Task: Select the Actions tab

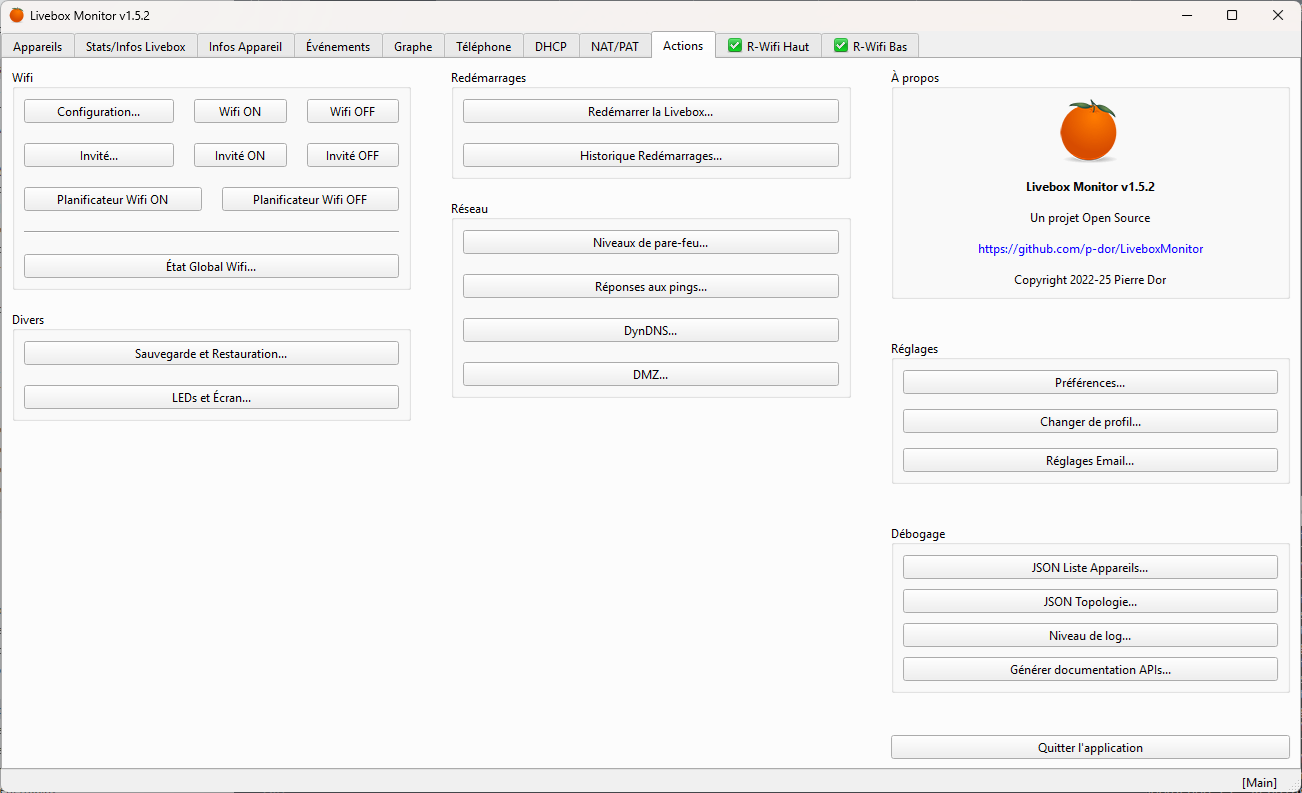Action: 683,45
